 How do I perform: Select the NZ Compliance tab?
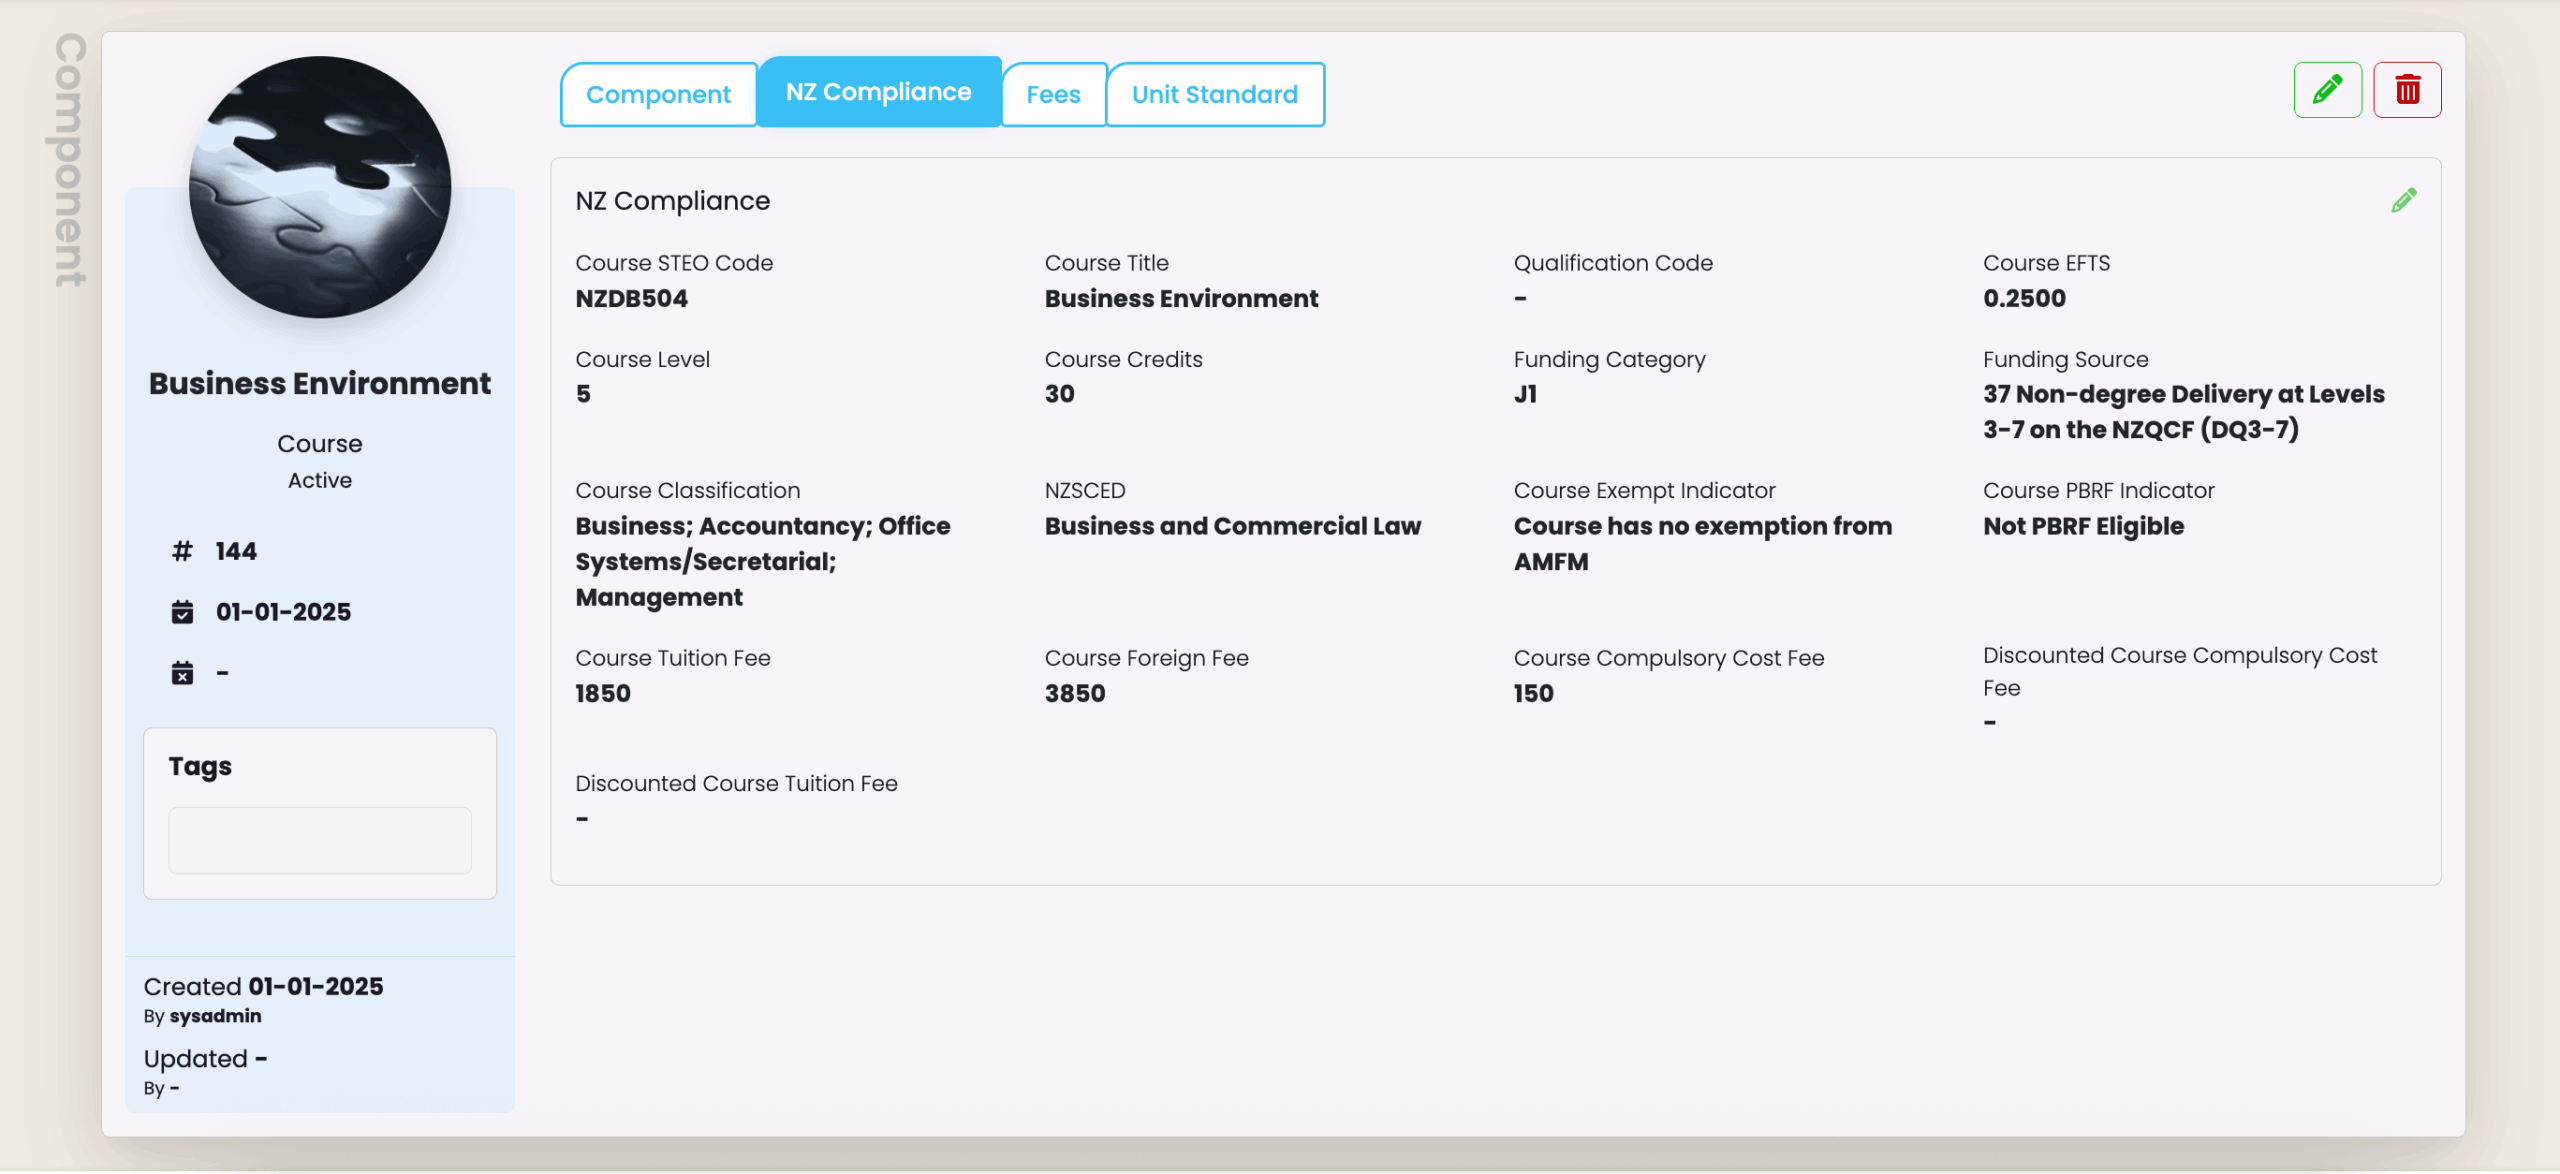pos(879,92)
